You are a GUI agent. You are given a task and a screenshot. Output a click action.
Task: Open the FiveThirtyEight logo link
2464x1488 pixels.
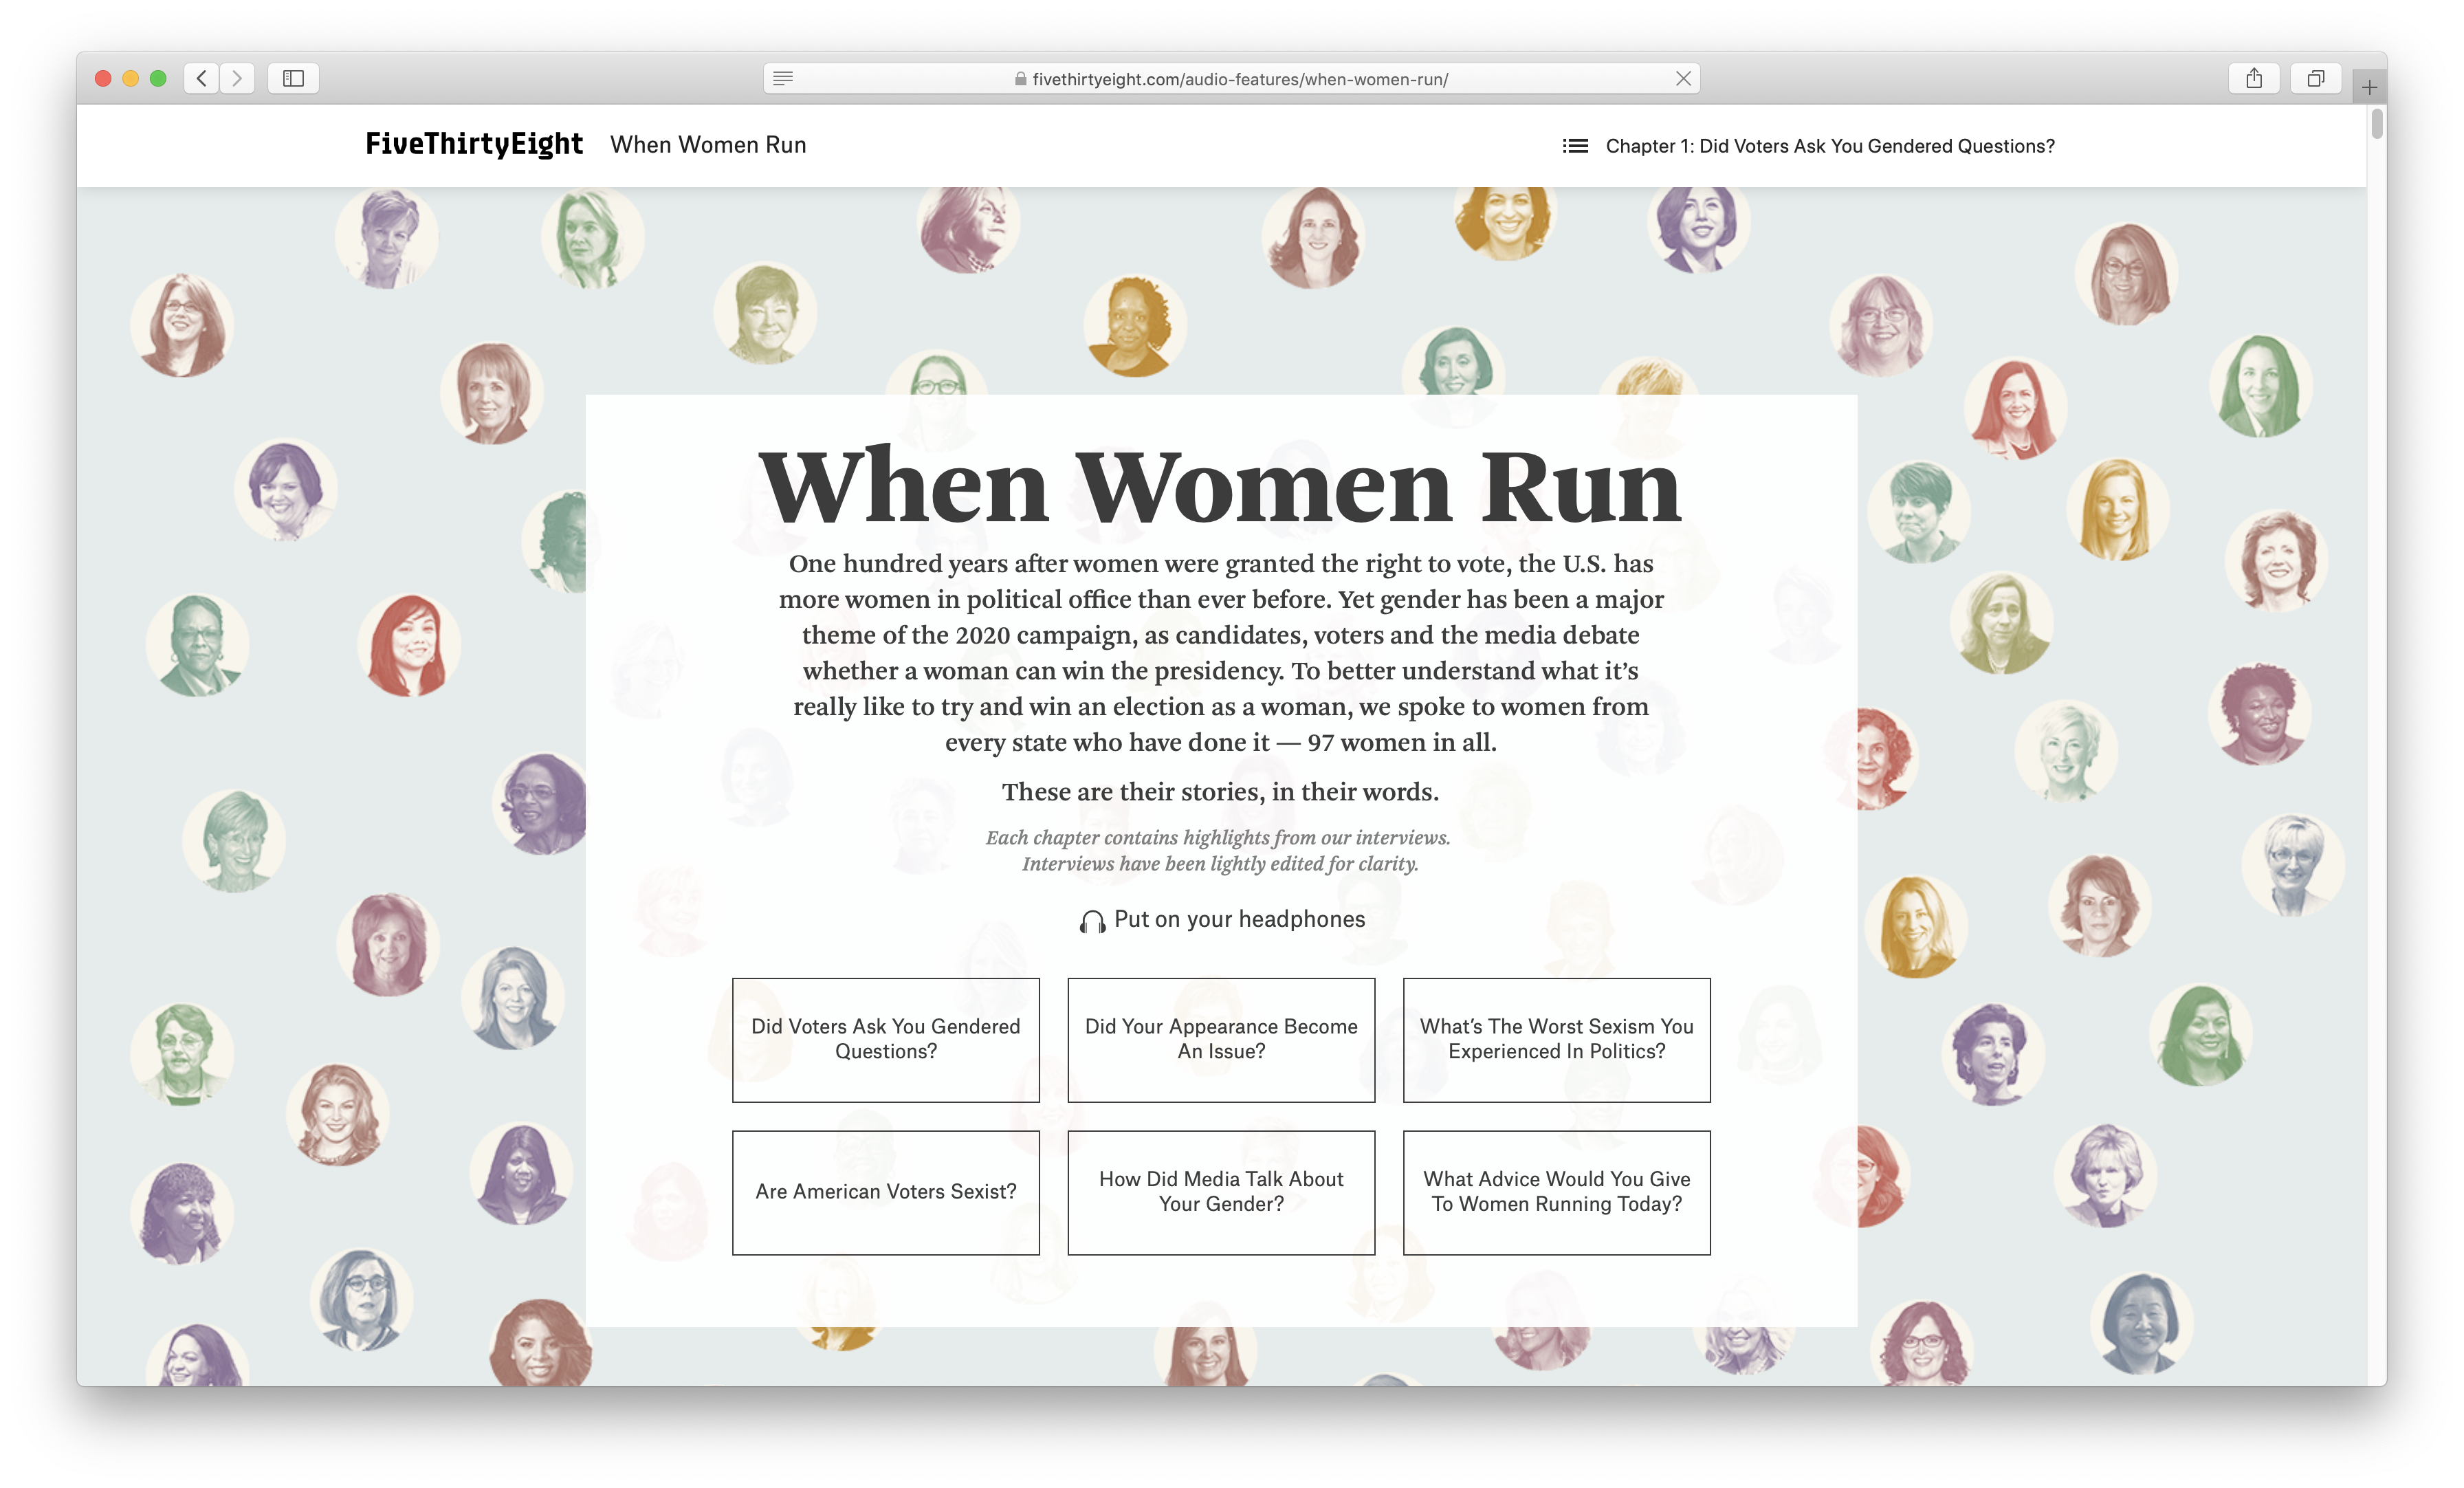click(x=474, y=144)
